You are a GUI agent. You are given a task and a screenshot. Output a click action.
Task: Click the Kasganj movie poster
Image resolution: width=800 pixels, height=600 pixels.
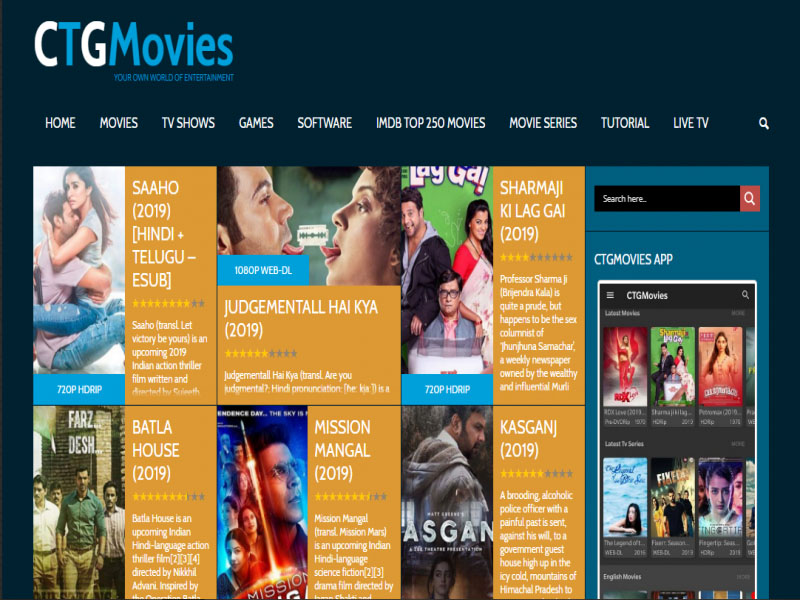pos(447,502)
